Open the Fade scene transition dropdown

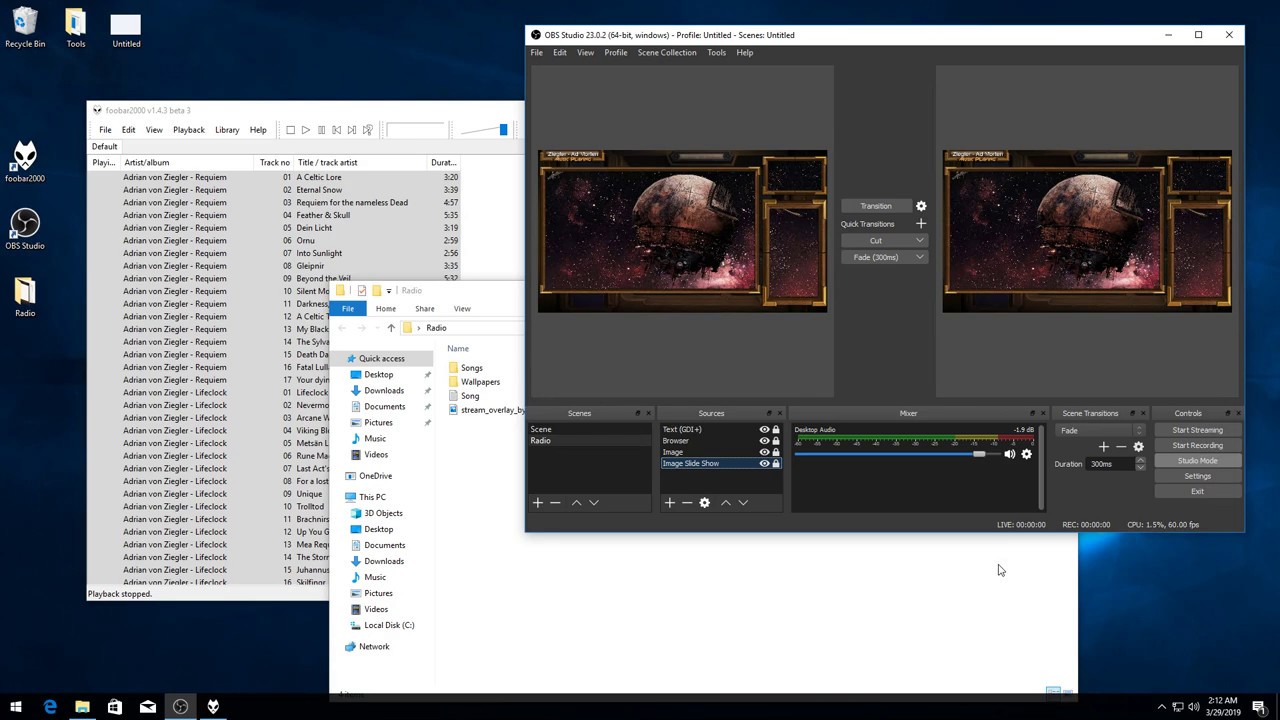(1100, 430)
